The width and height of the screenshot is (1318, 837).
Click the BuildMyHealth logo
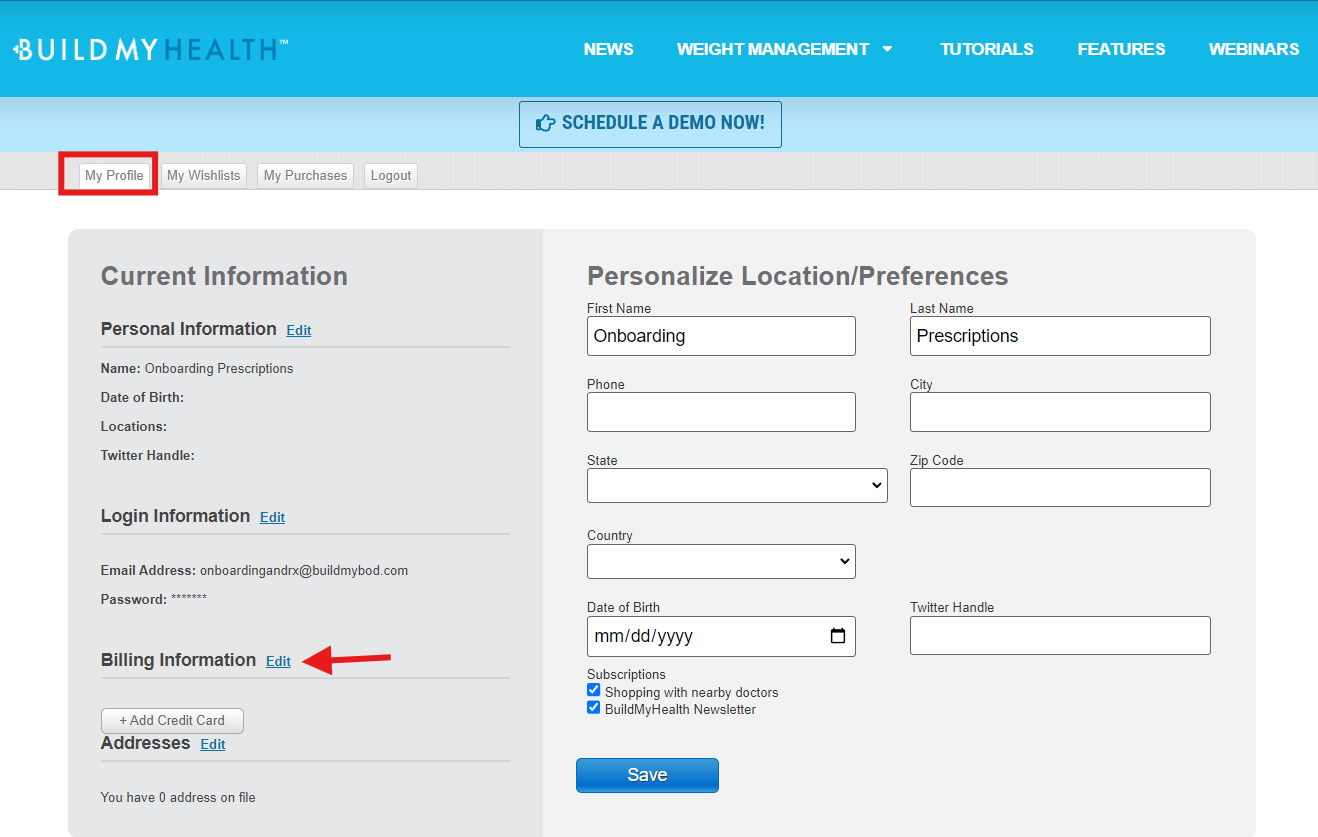click(x=151, y=49)
